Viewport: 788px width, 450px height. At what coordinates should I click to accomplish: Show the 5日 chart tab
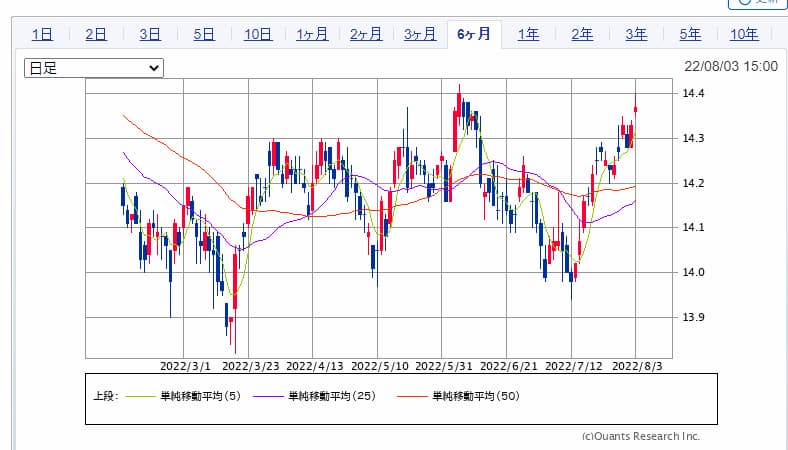pyautogui.click(x=204, y=34)
